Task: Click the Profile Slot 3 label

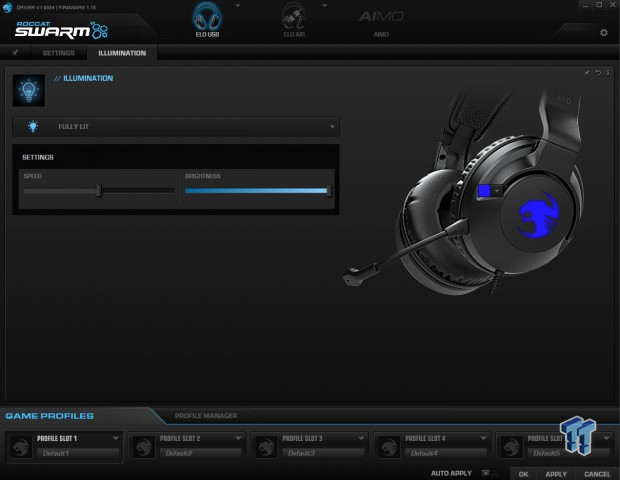Action: 302,438
